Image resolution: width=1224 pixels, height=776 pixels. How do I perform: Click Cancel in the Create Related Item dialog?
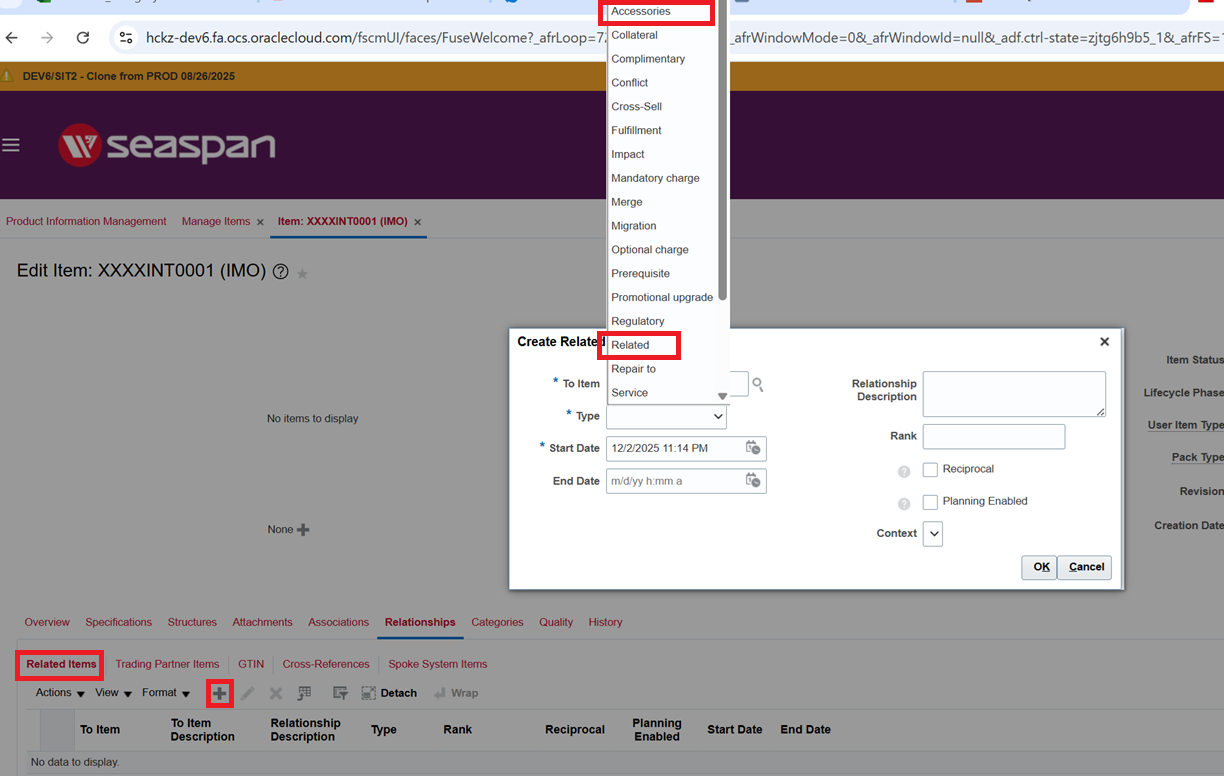(x=1085, y=567)
